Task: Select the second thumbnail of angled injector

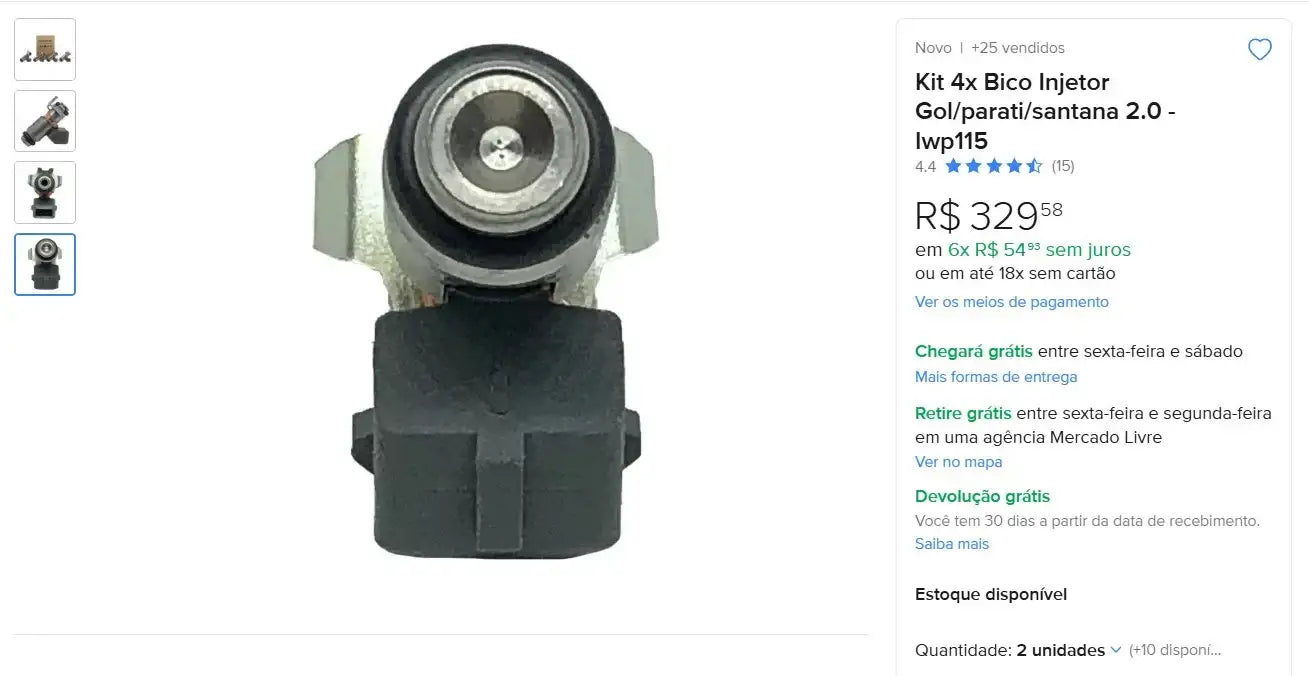Action: [x=45, y=121]
